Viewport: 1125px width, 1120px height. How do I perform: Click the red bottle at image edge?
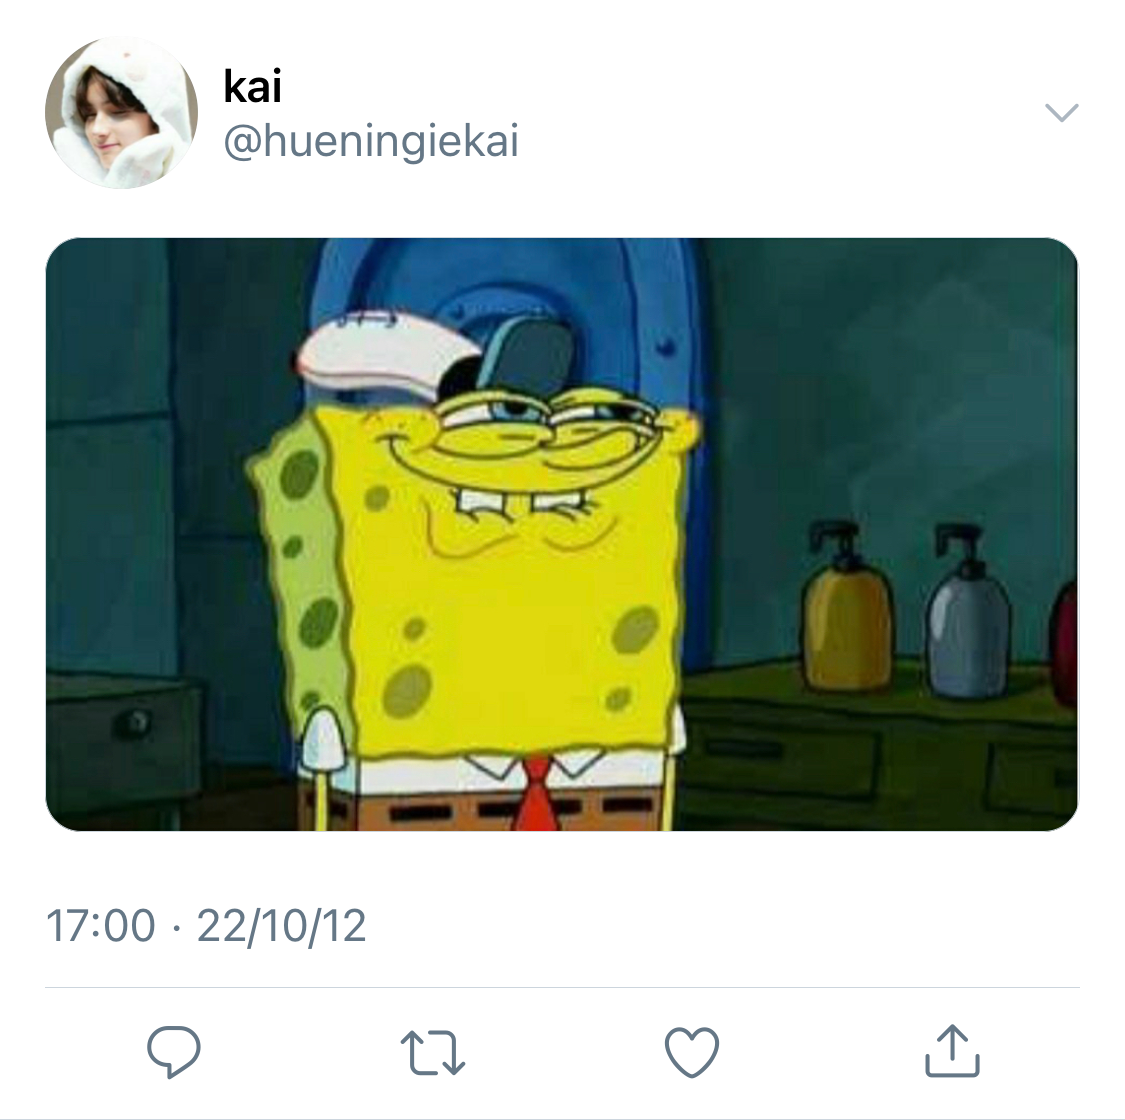click(x=1065, y=645)
